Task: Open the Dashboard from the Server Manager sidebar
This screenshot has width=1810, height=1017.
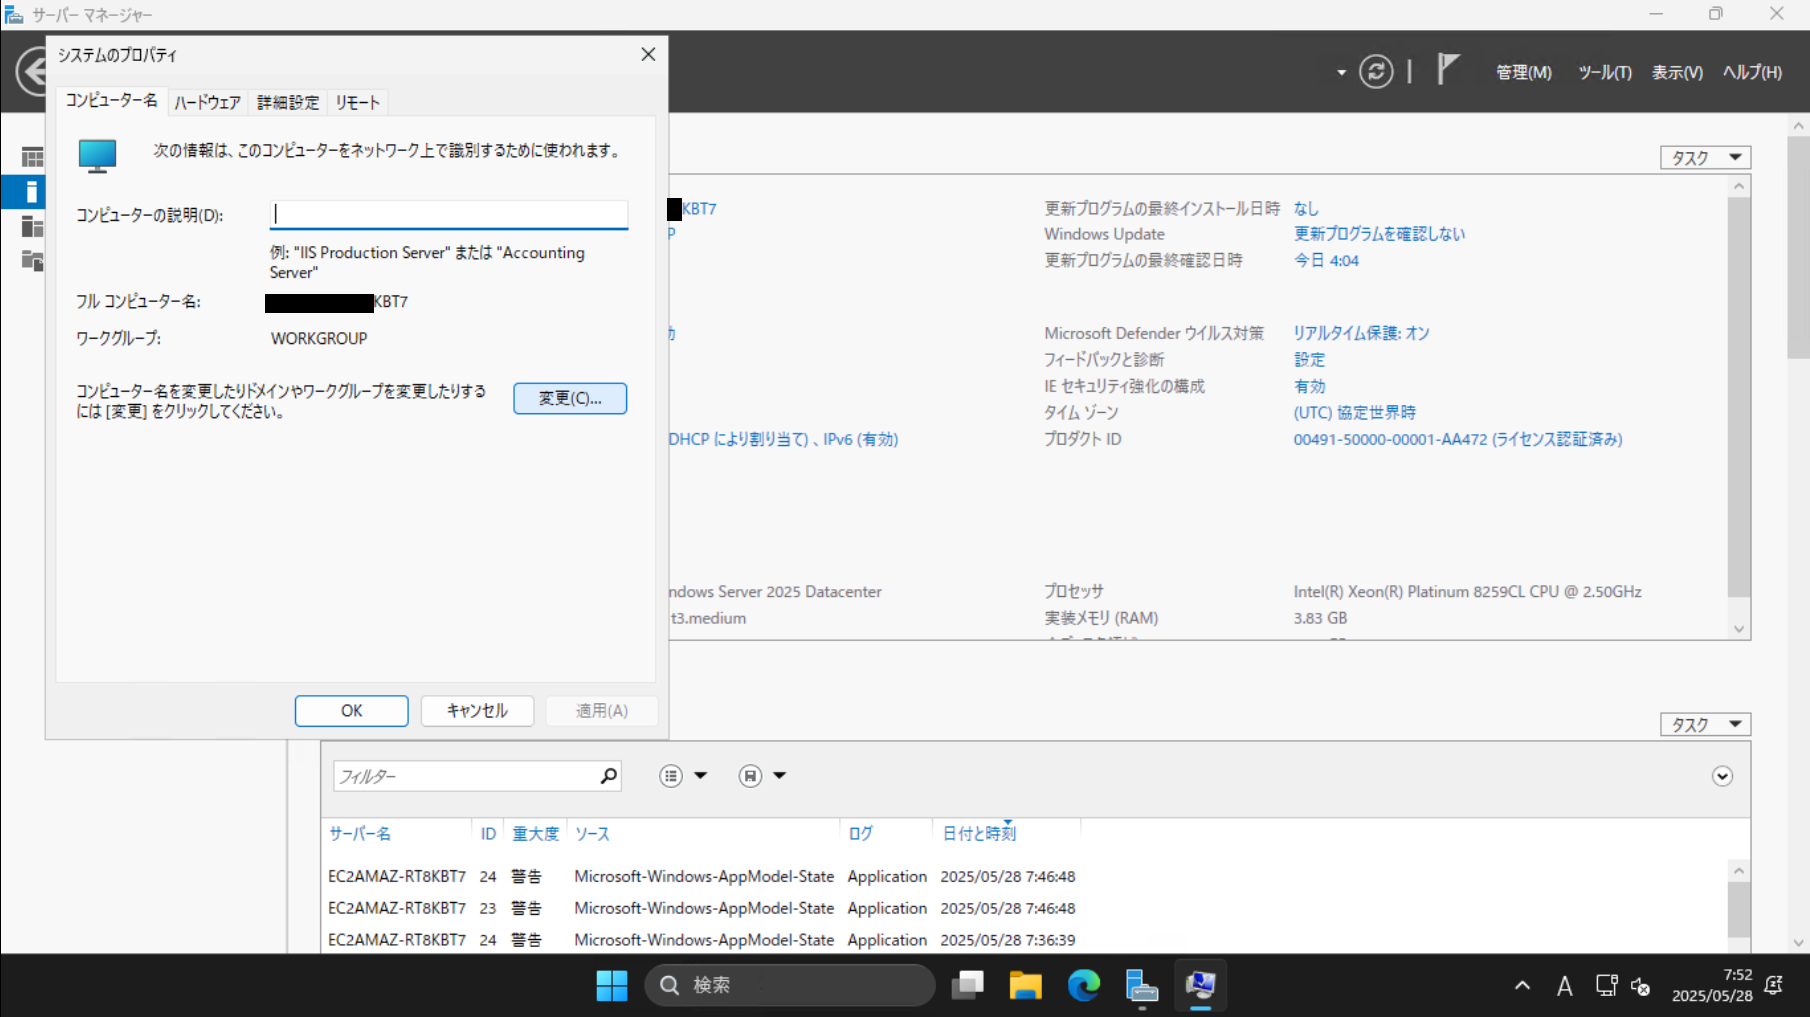Action: tap(31, 156)
